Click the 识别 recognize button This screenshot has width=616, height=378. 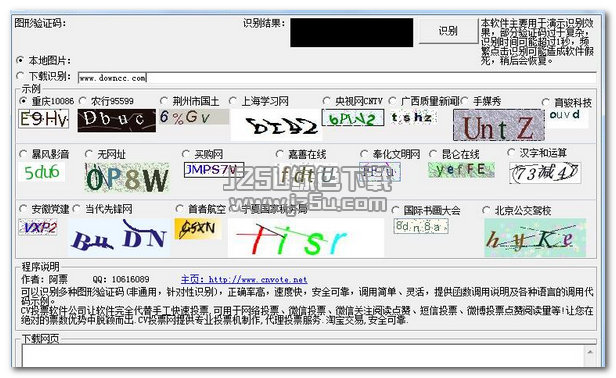pyautogui.click(x=448, y=31)
